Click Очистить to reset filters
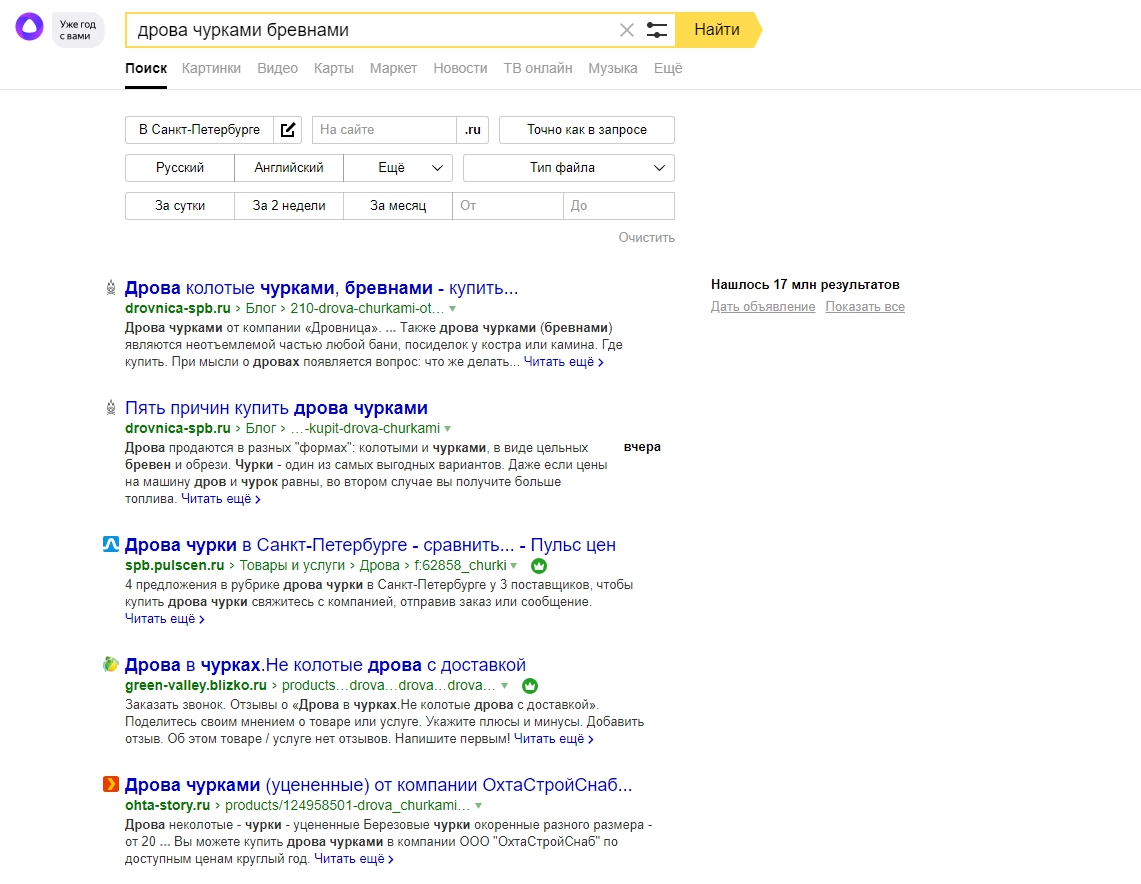The height and width of the screenshot is (884, 1141). (647, 237)
